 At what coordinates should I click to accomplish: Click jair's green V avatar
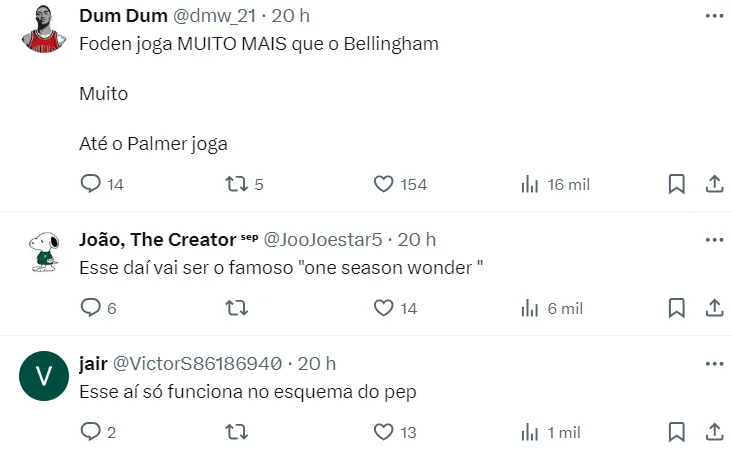click(43, 377)
